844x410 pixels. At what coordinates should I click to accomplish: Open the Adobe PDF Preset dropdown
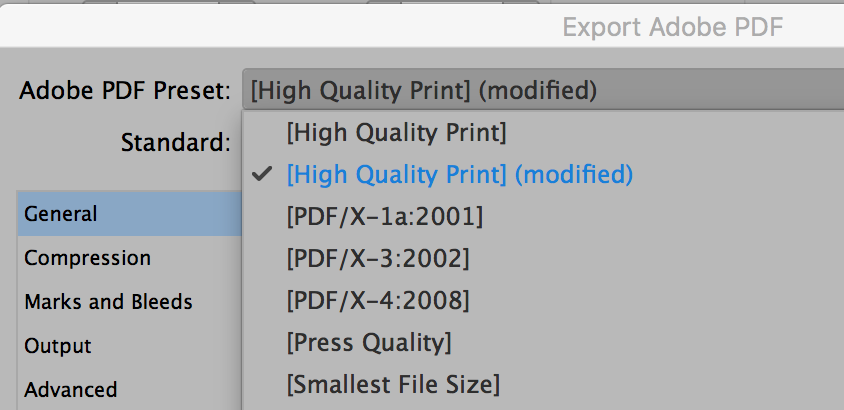[540, 91]
